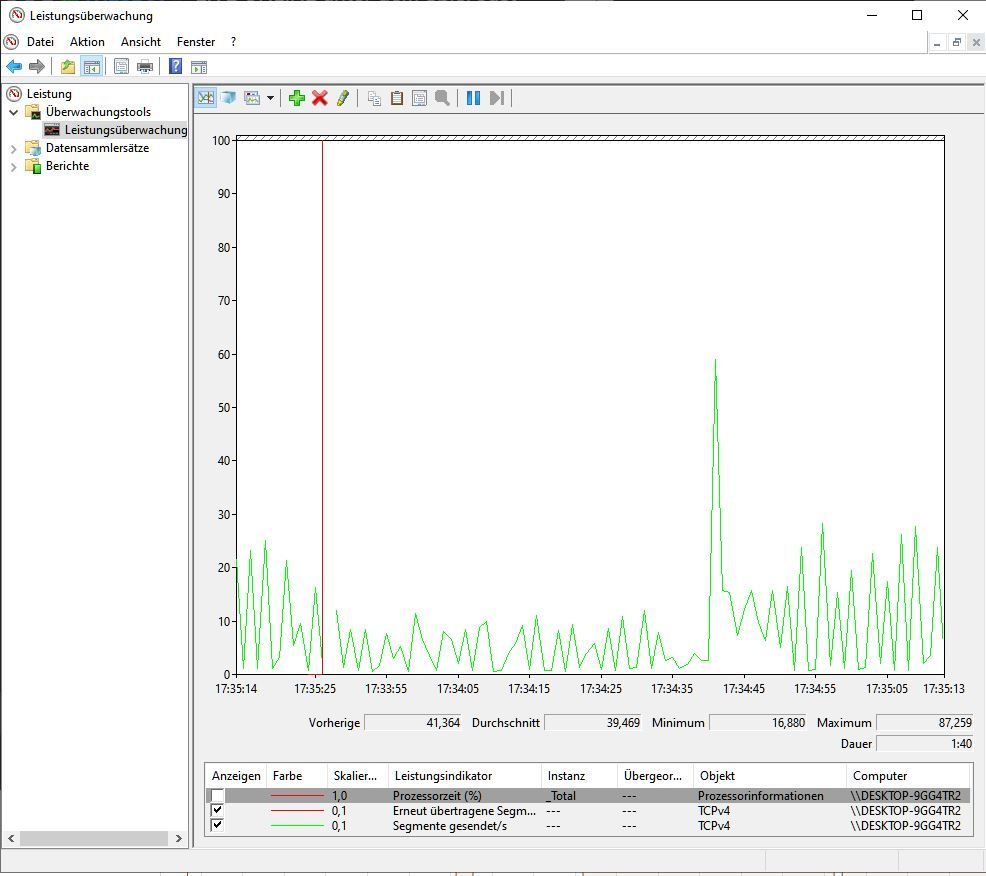Image resolution: width=986 pixels, height=876 pixels.
Task: Click the print icon in main toolbar
Action: (x=145, y=67)
